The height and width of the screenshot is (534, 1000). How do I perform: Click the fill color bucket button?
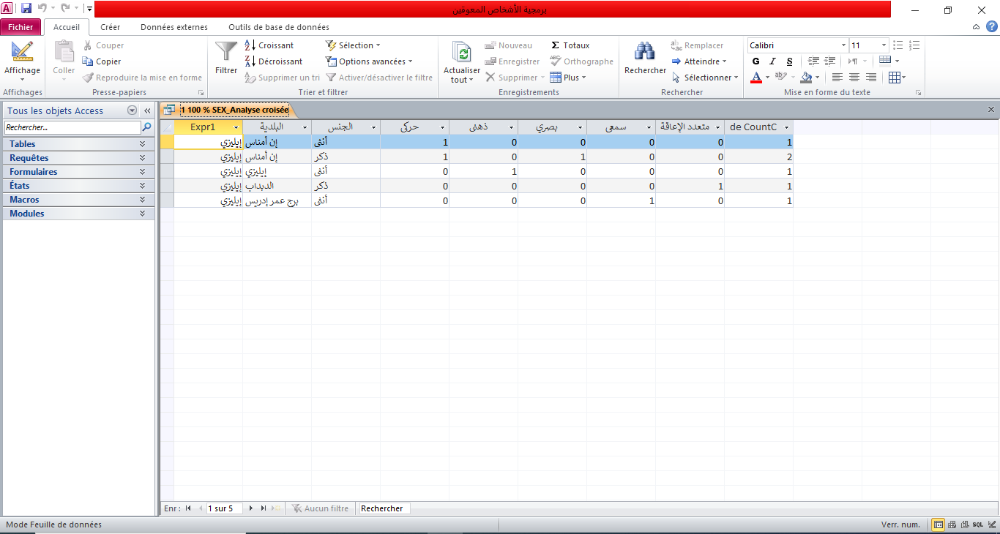[x=806, y=77]
